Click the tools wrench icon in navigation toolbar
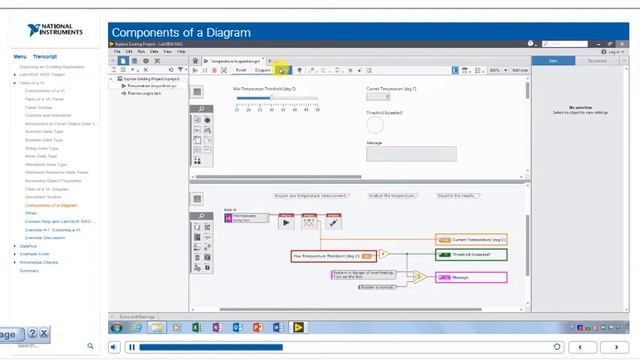The width and height of the screenshot is (640, 360). (157, 61)
